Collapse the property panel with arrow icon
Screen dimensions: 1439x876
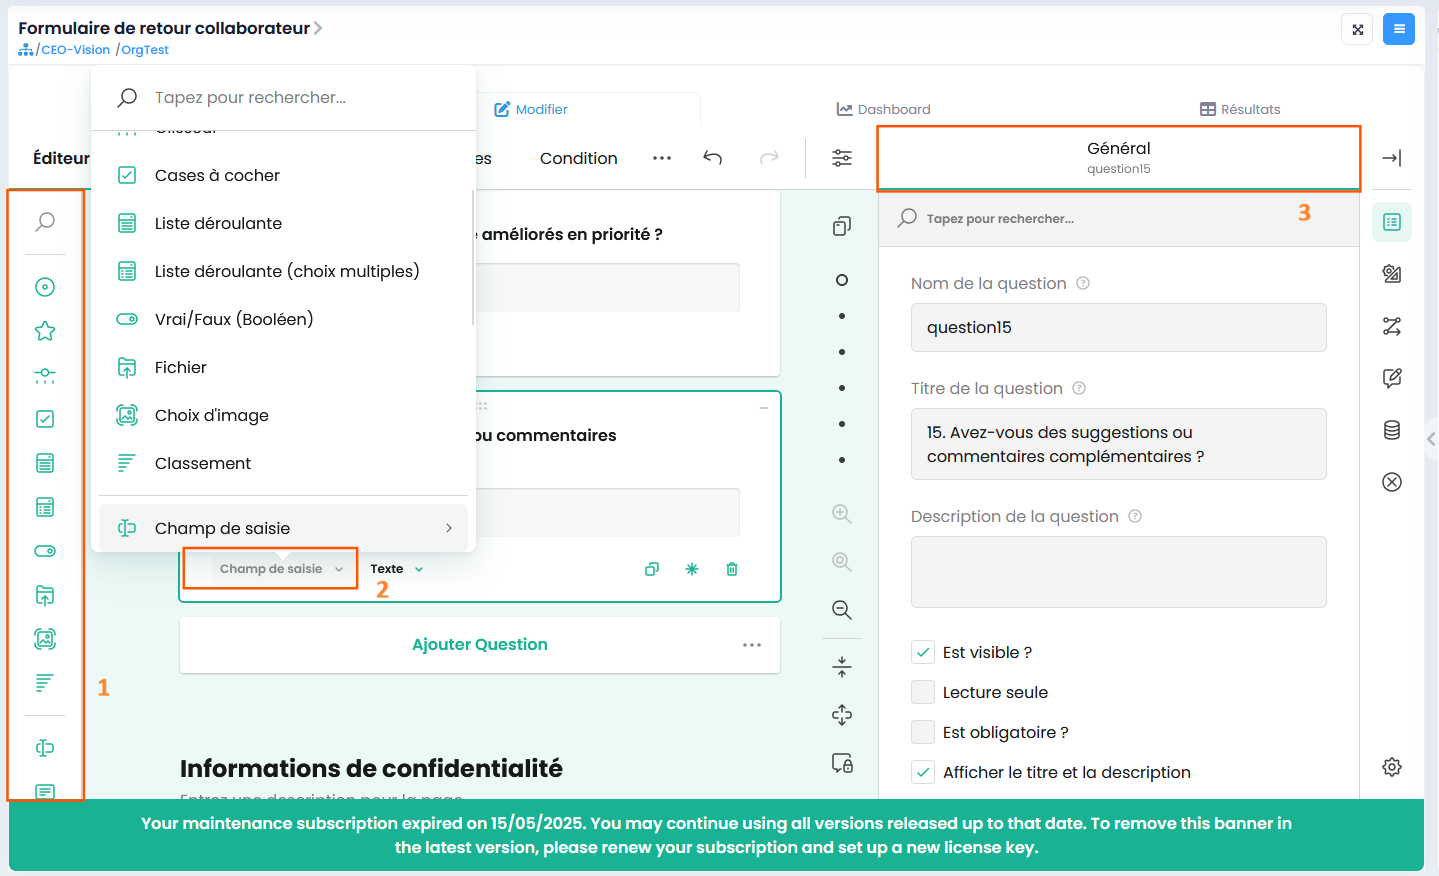click(x=1391, y=158)
